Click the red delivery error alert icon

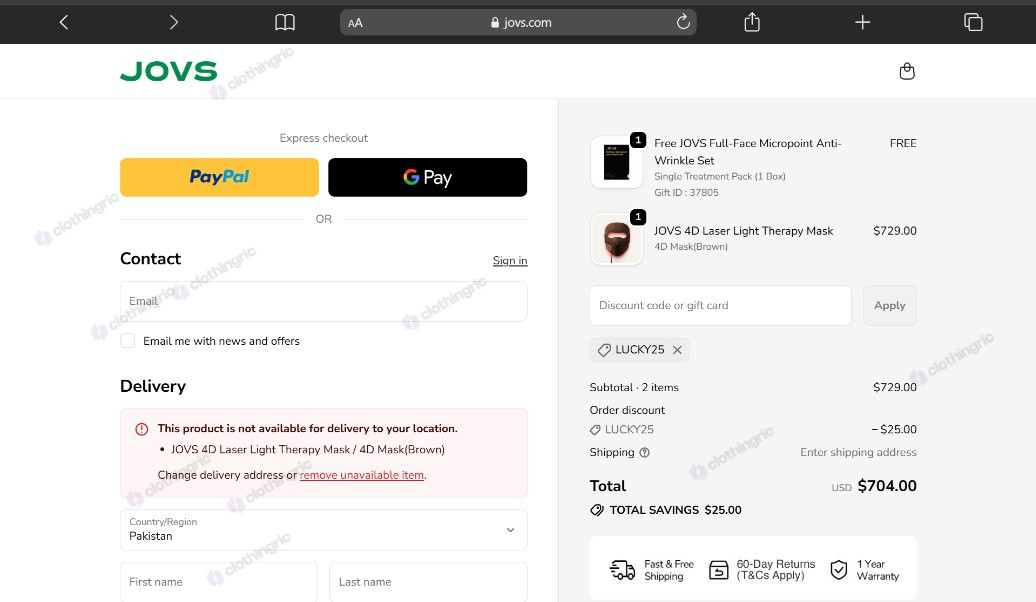[x=141, y=429]
